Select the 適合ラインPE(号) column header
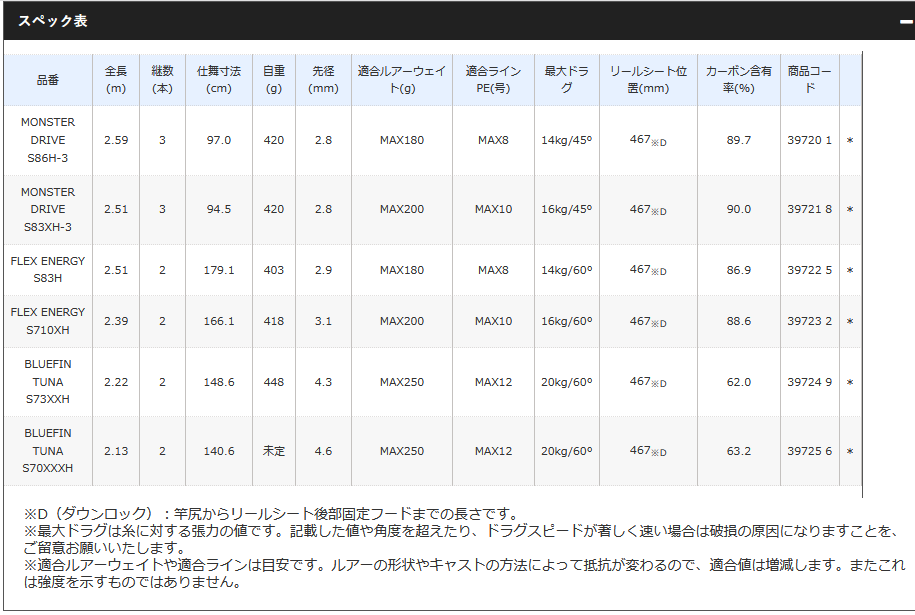The height and width of the screenshot is (615, 915). [x=493, y=80]
